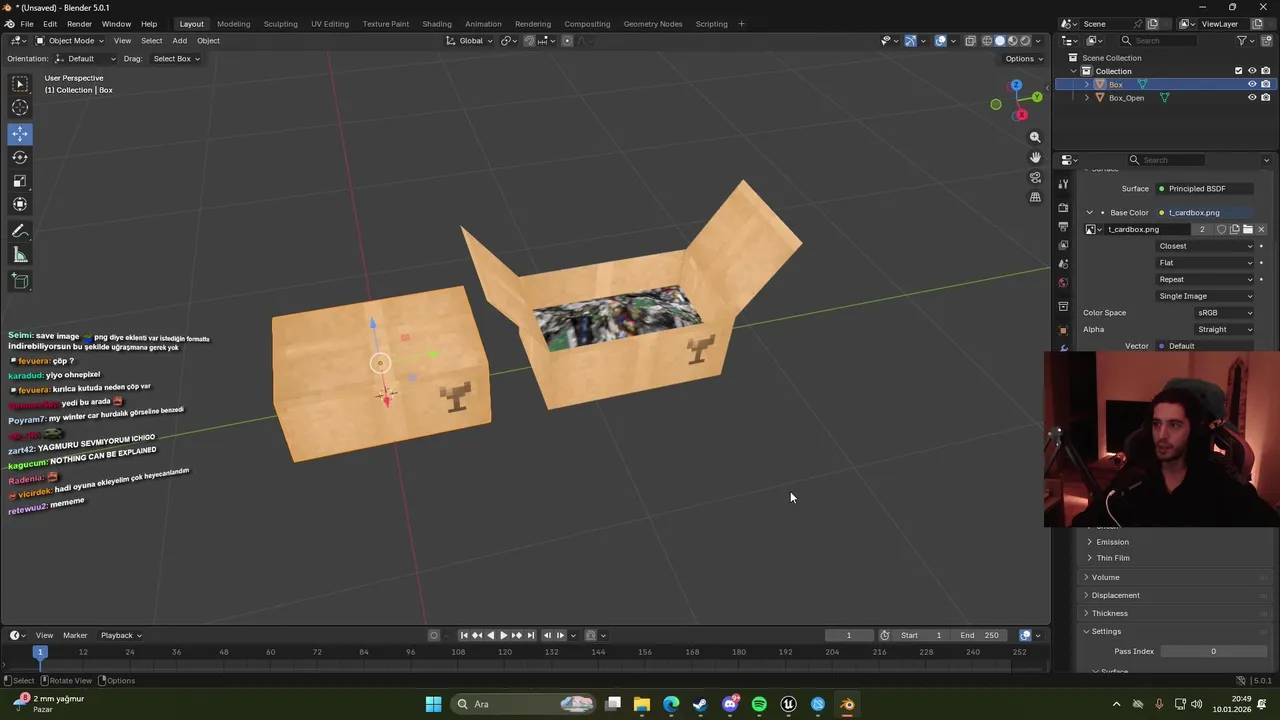Viewport: 1280px width, 720px height.
Task: Open Flat projection dropdown
Action: tap(1205, 263)
